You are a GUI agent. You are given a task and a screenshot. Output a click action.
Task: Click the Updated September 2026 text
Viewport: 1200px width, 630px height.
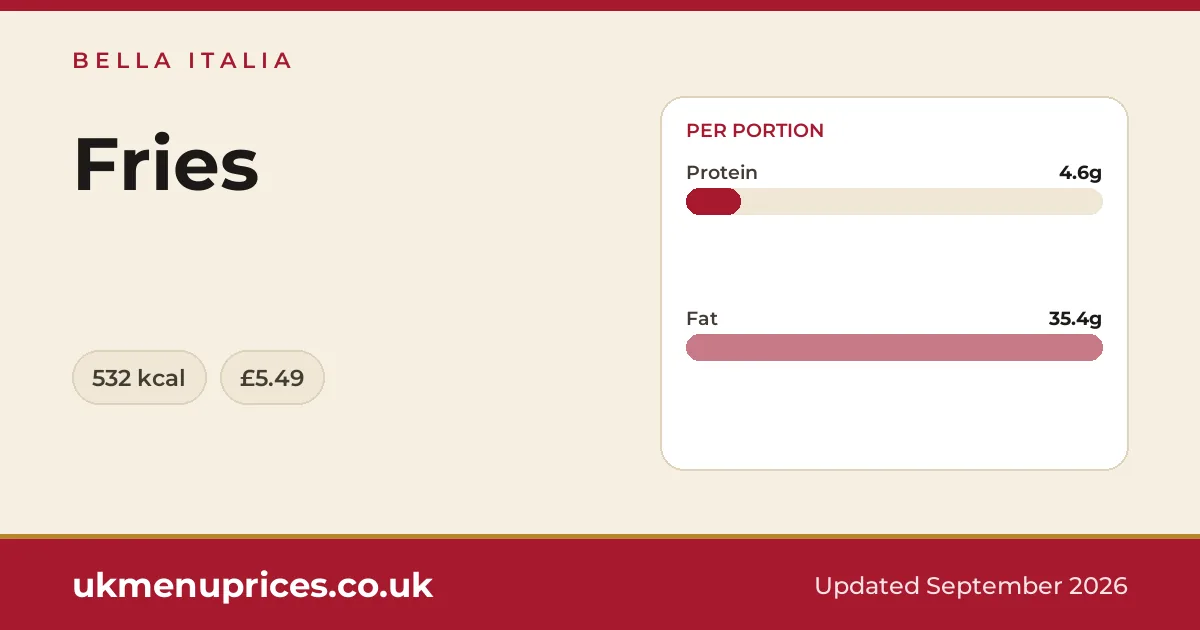coord(971,586)
